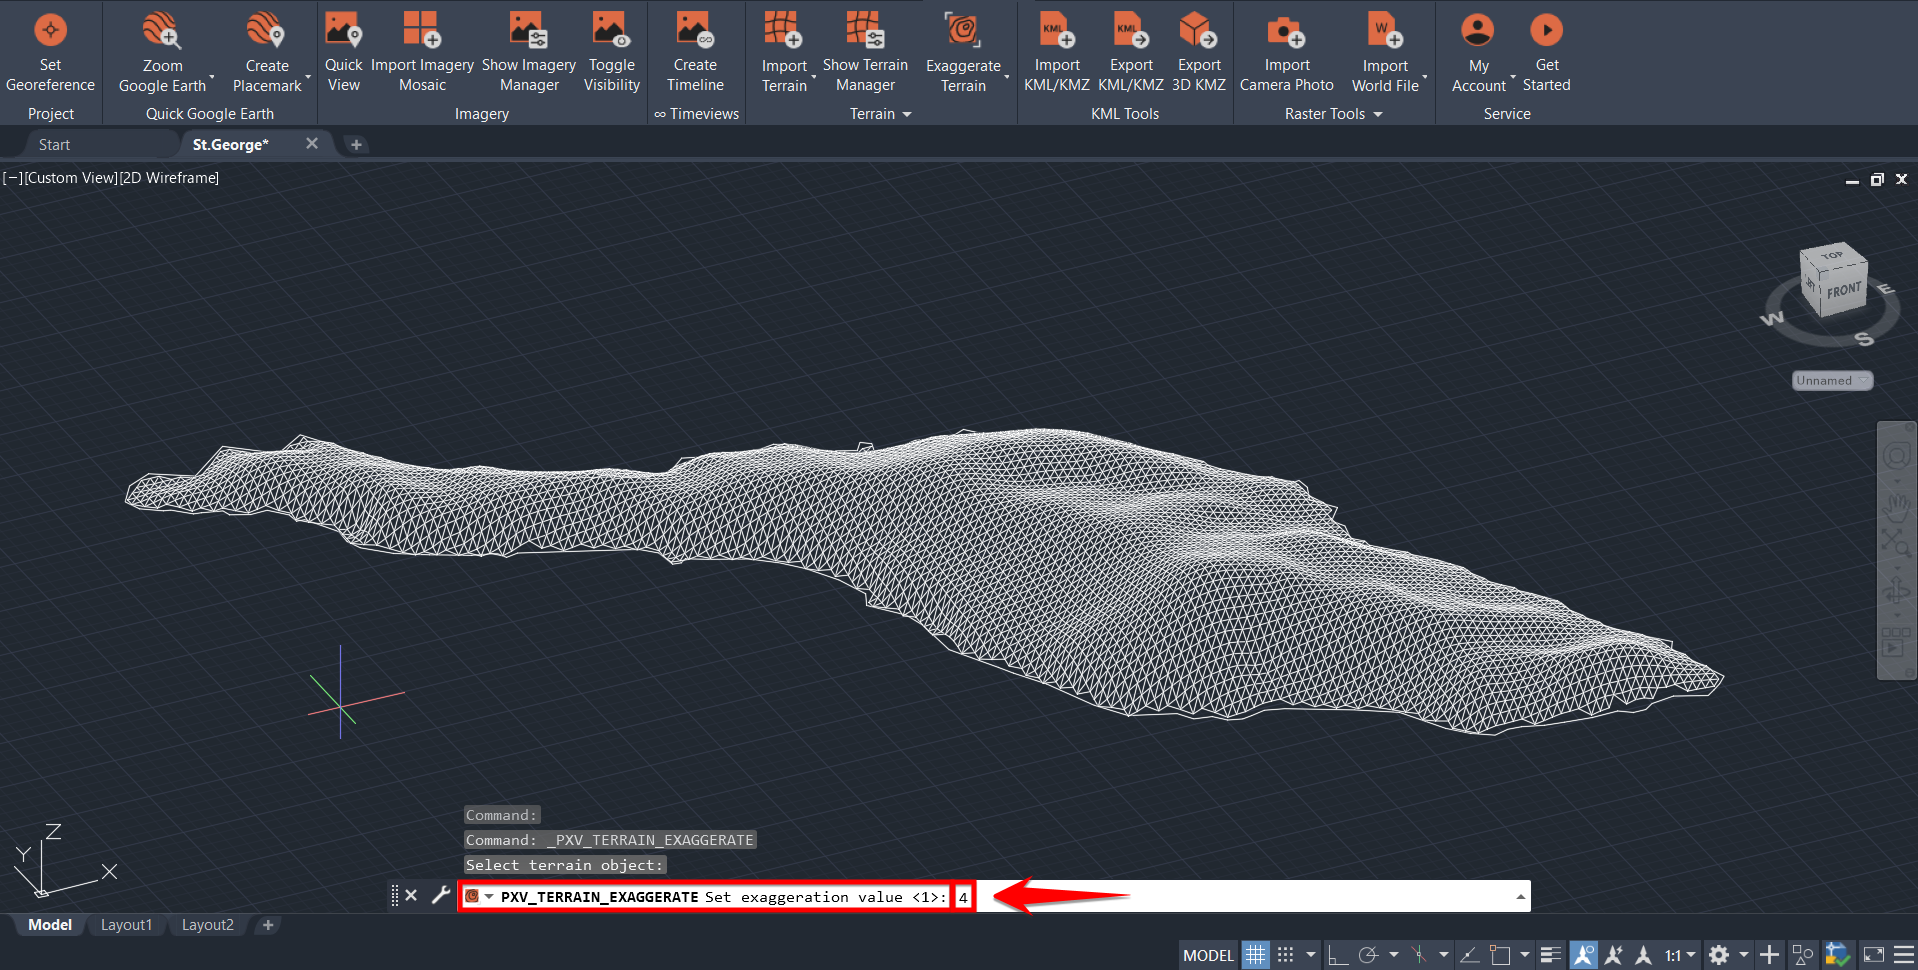The height and width of the screenshot is (970, 1918).
Task: Click Clean Screen fullscreen icon
Action: tap(1874, 955)
